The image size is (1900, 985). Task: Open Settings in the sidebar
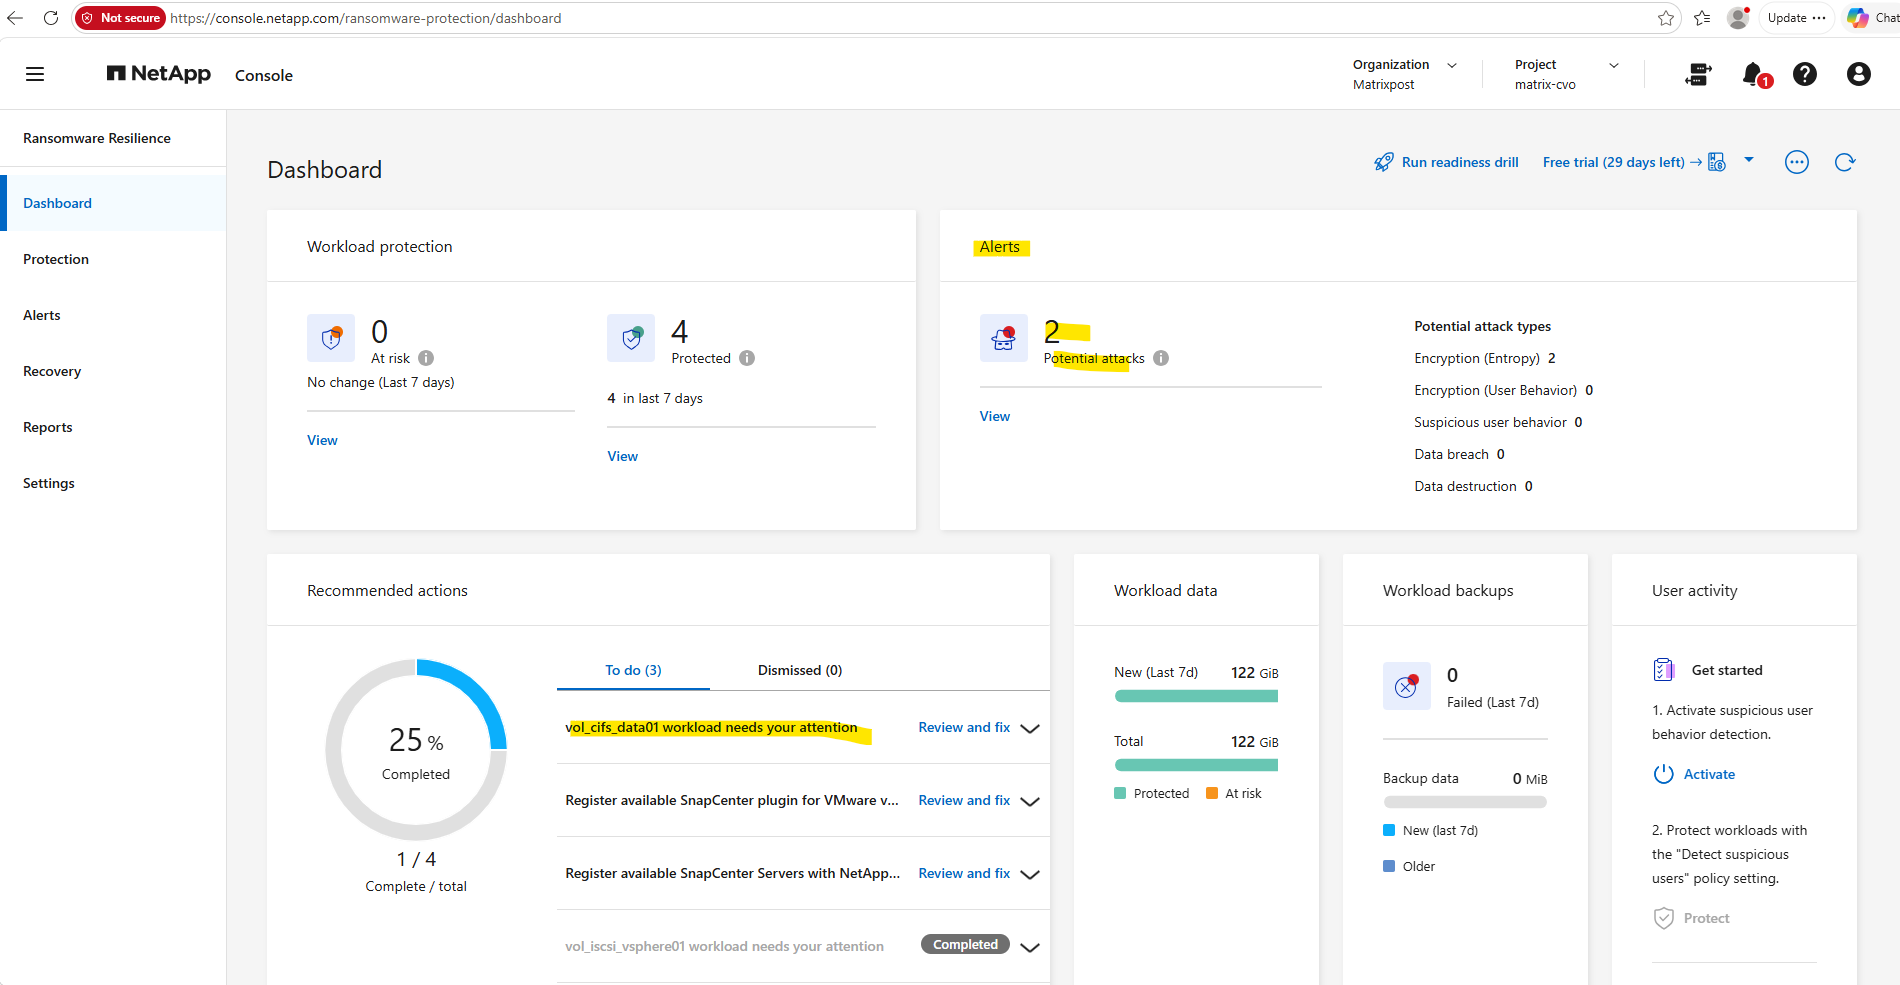113,483
